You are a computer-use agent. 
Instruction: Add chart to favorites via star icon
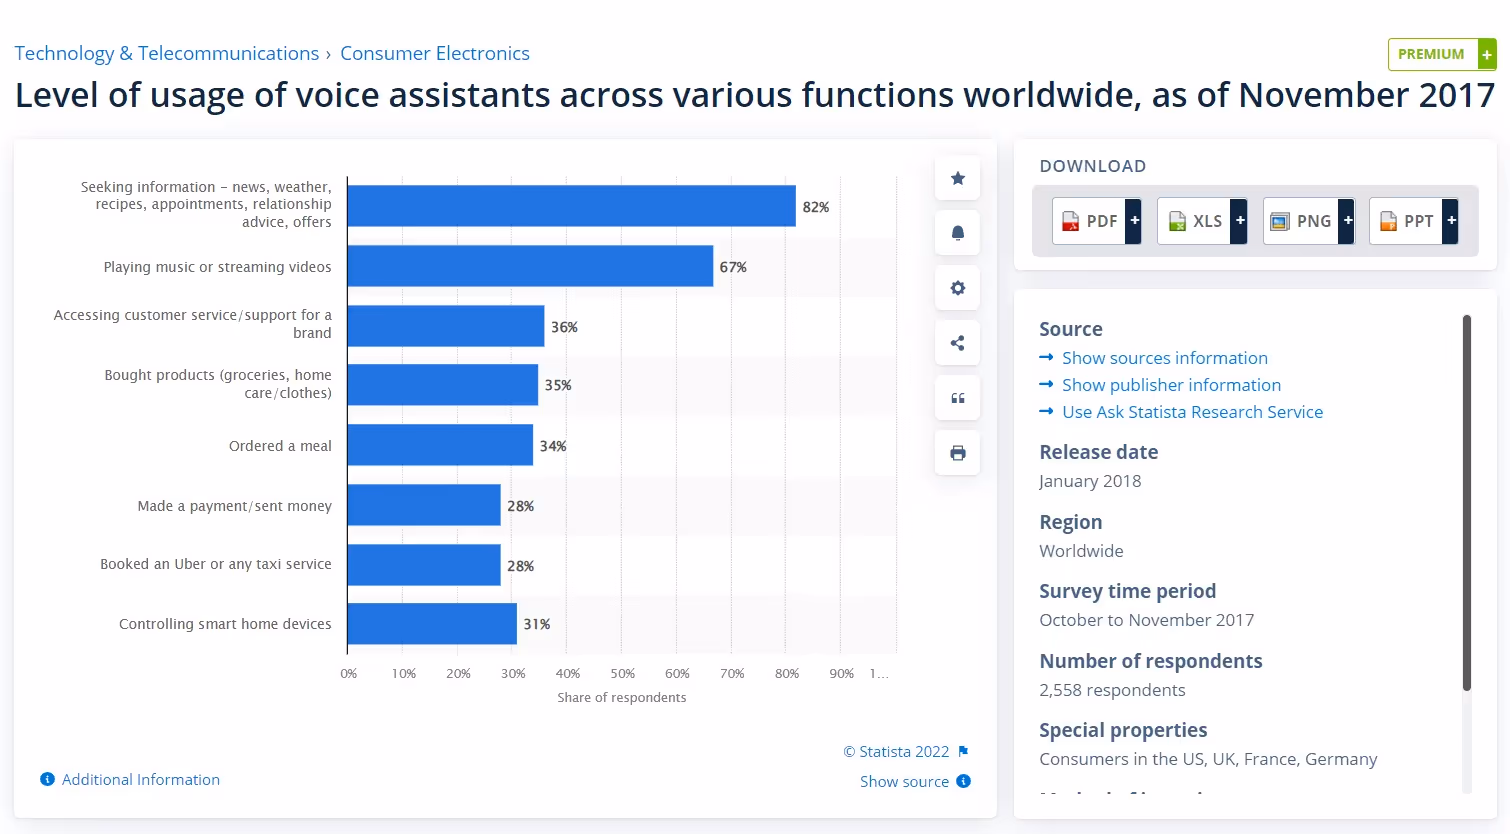(x=957, y=178)
